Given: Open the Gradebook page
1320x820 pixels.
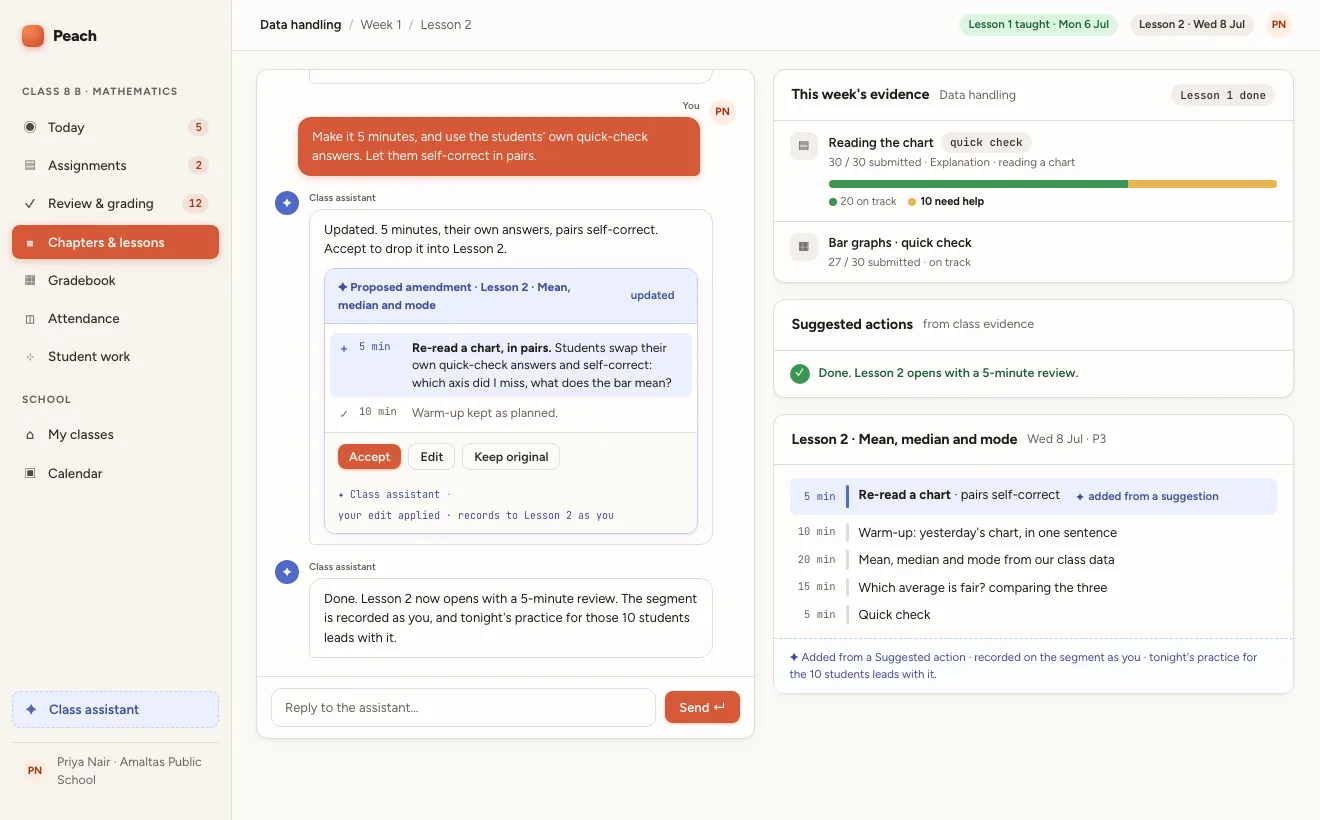Looking at the screenshot, I should (x=115, y=280).
